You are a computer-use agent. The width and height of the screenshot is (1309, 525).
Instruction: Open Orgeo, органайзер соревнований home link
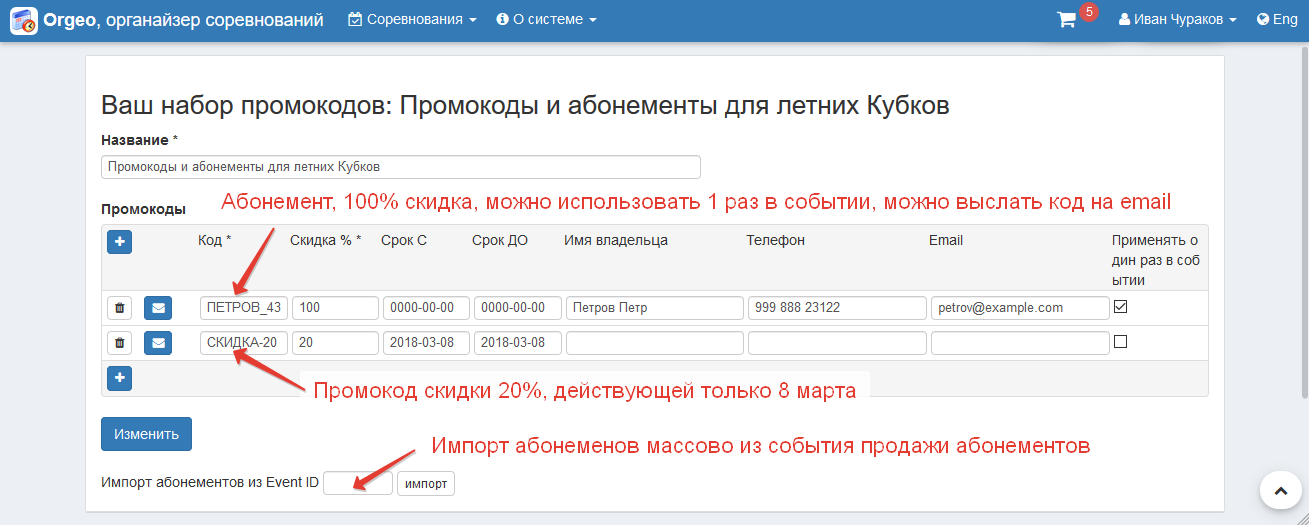[183, 20]
